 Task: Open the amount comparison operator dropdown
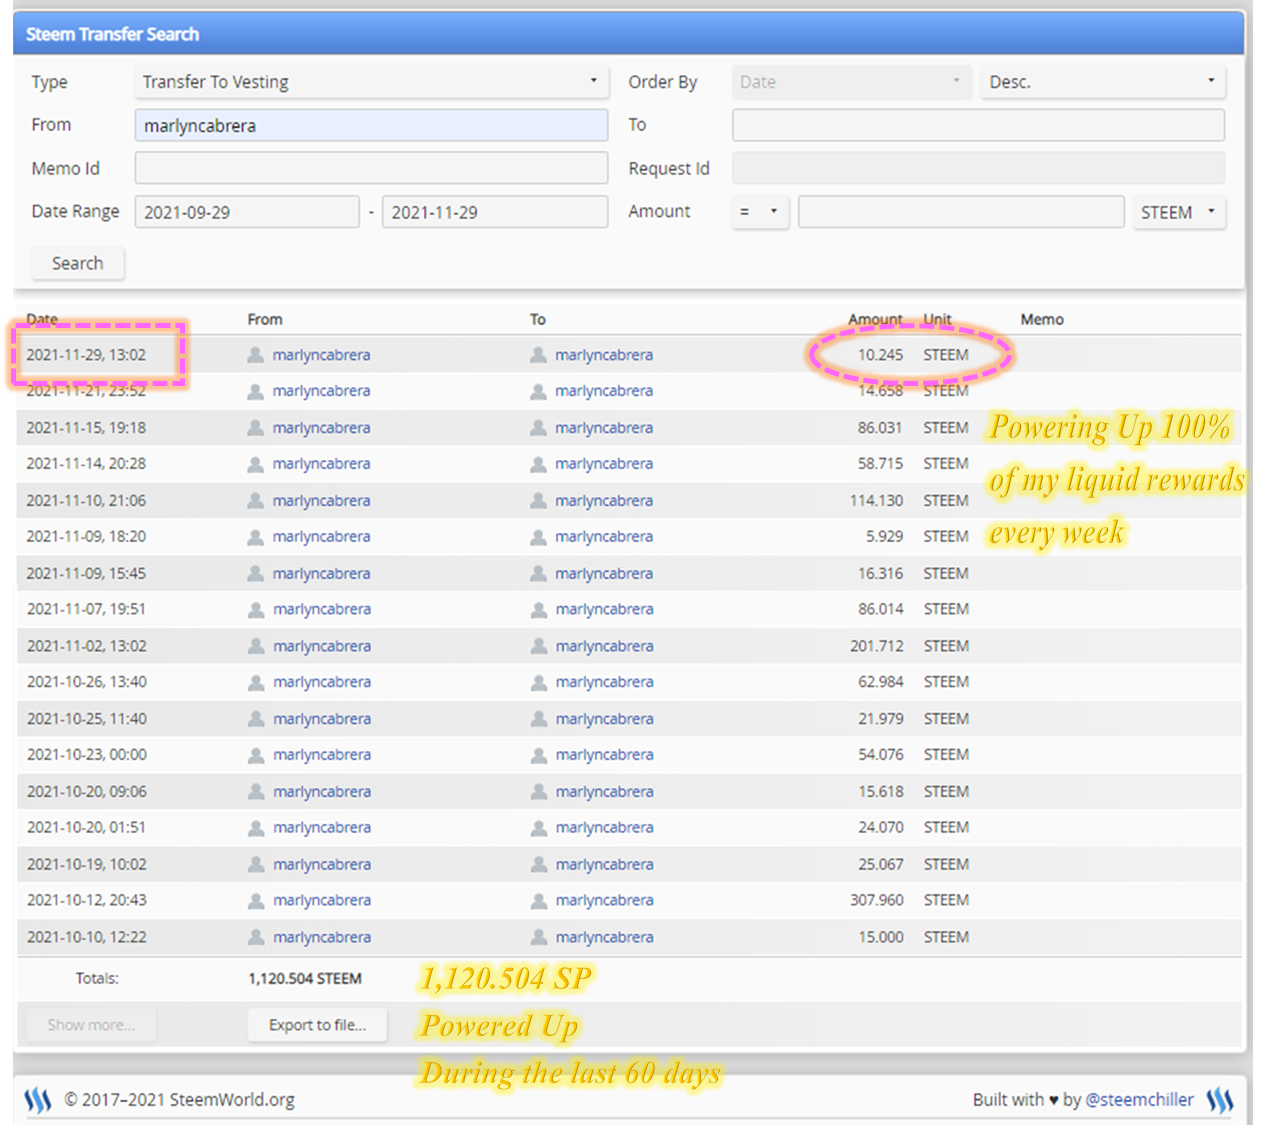pos(760,212)
